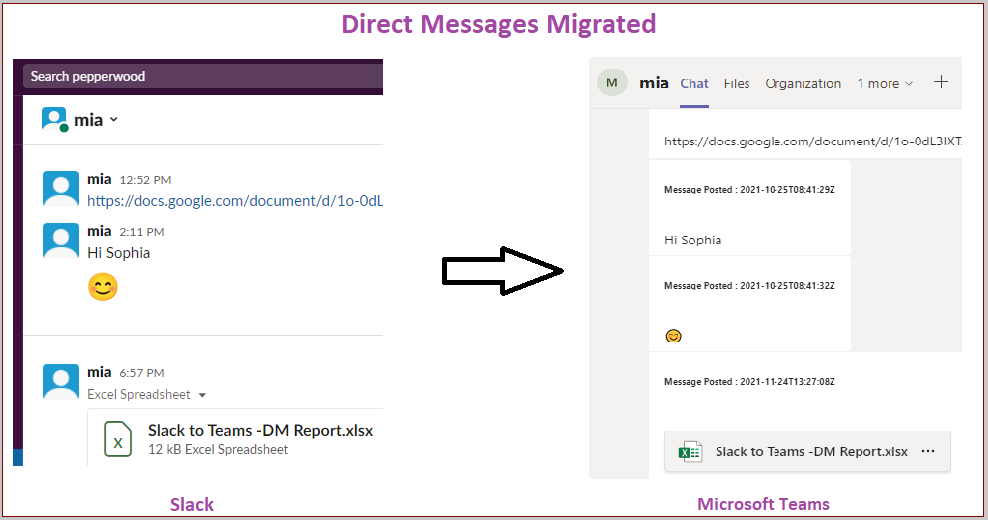Open 'Slack to Teams -DM Report.xlsx' in Slack
The width and height of the screenshot is (988, 520).
[260, 430]
